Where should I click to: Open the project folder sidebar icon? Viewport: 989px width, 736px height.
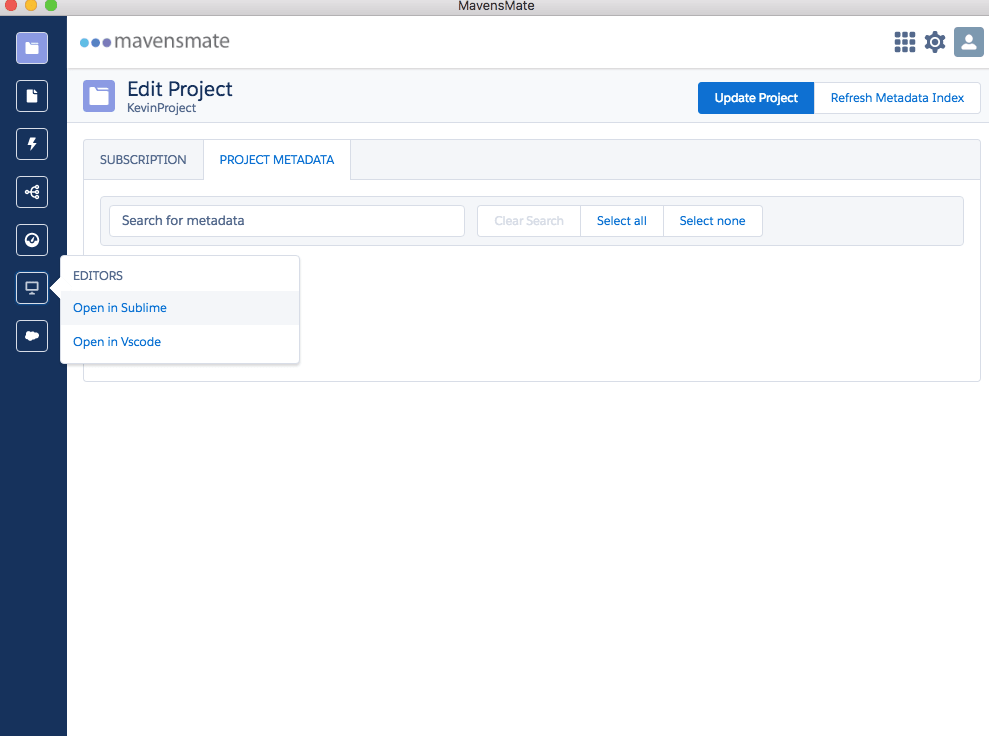[32, 48]
